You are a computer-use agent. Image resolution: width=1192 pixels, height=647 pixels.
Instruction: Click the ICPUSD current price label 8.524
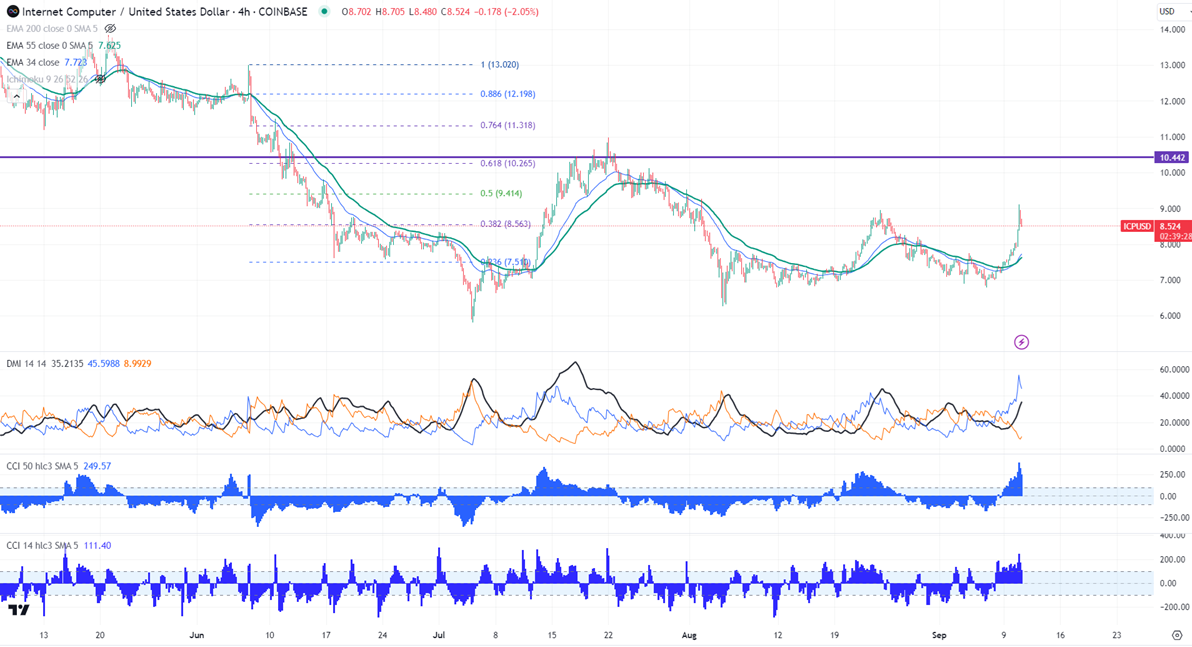1171,226
